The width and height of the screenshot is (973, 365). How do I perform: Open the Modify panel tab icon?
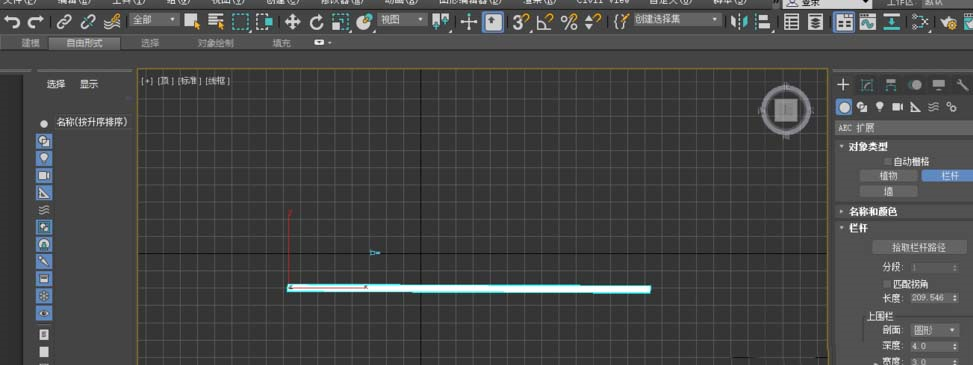[x=867, y=85]
